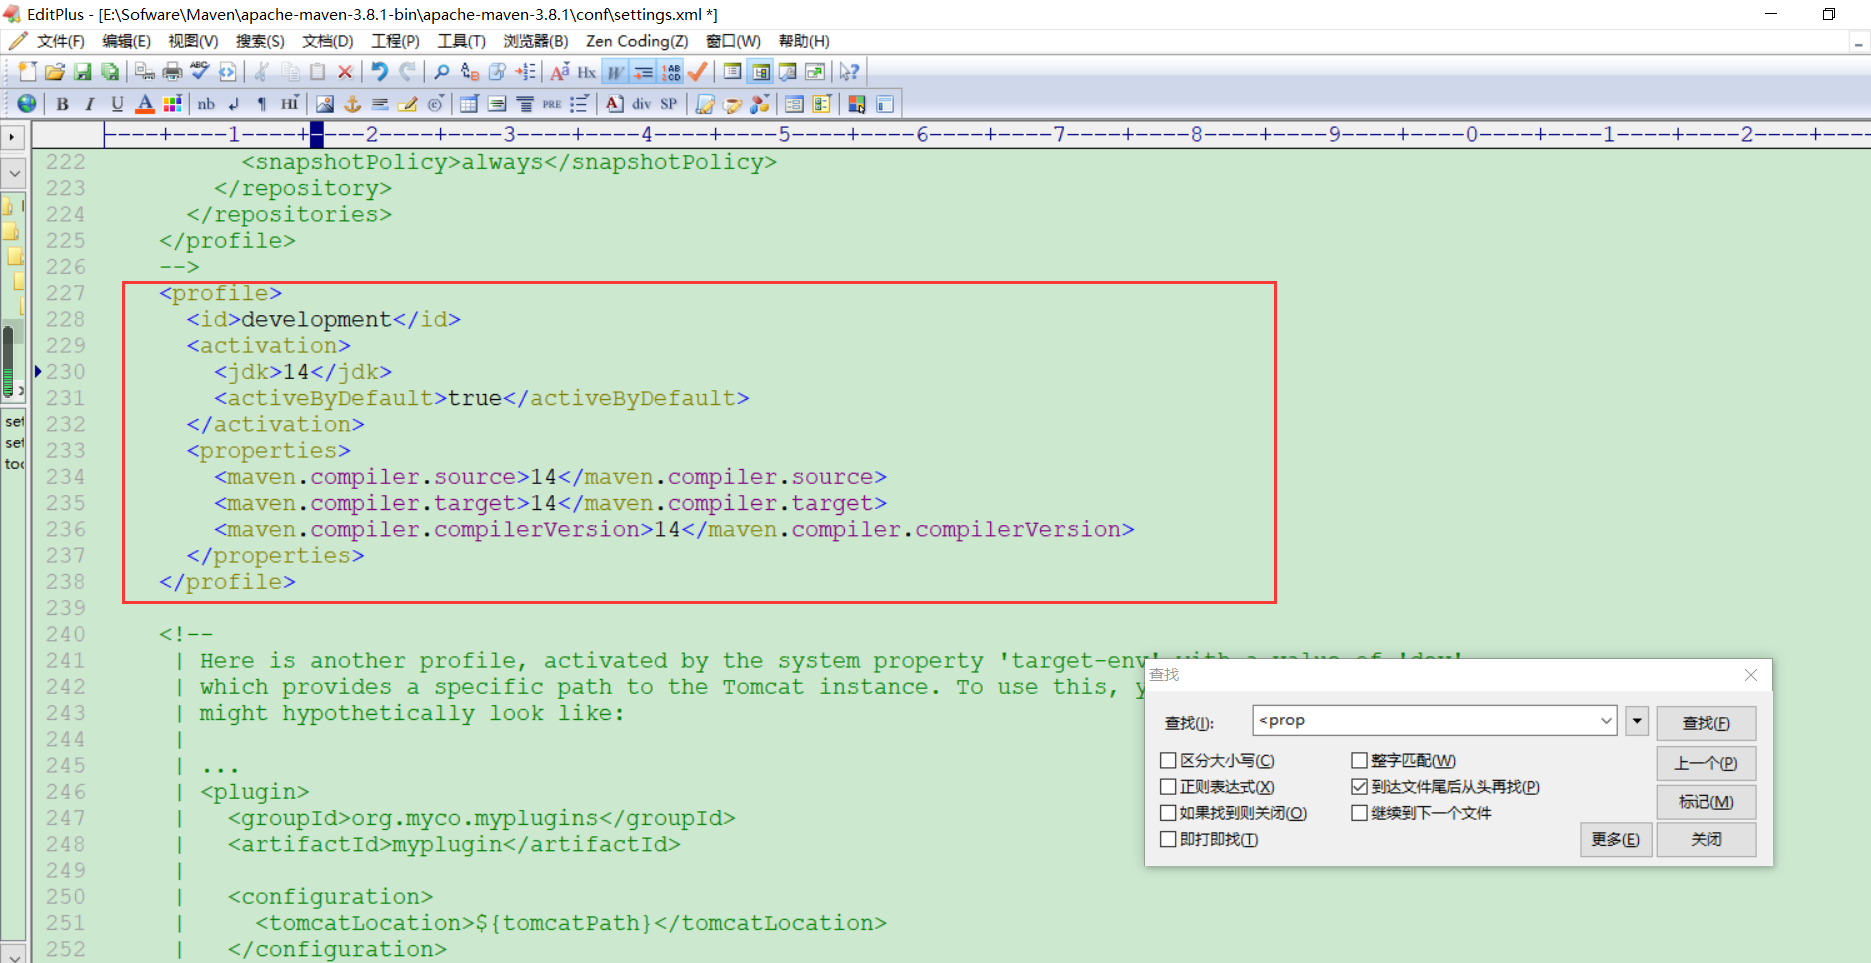Viewport: 1871px width, 963px height.
Task: Insert a table tag
Action: click(x=469, y=103)
